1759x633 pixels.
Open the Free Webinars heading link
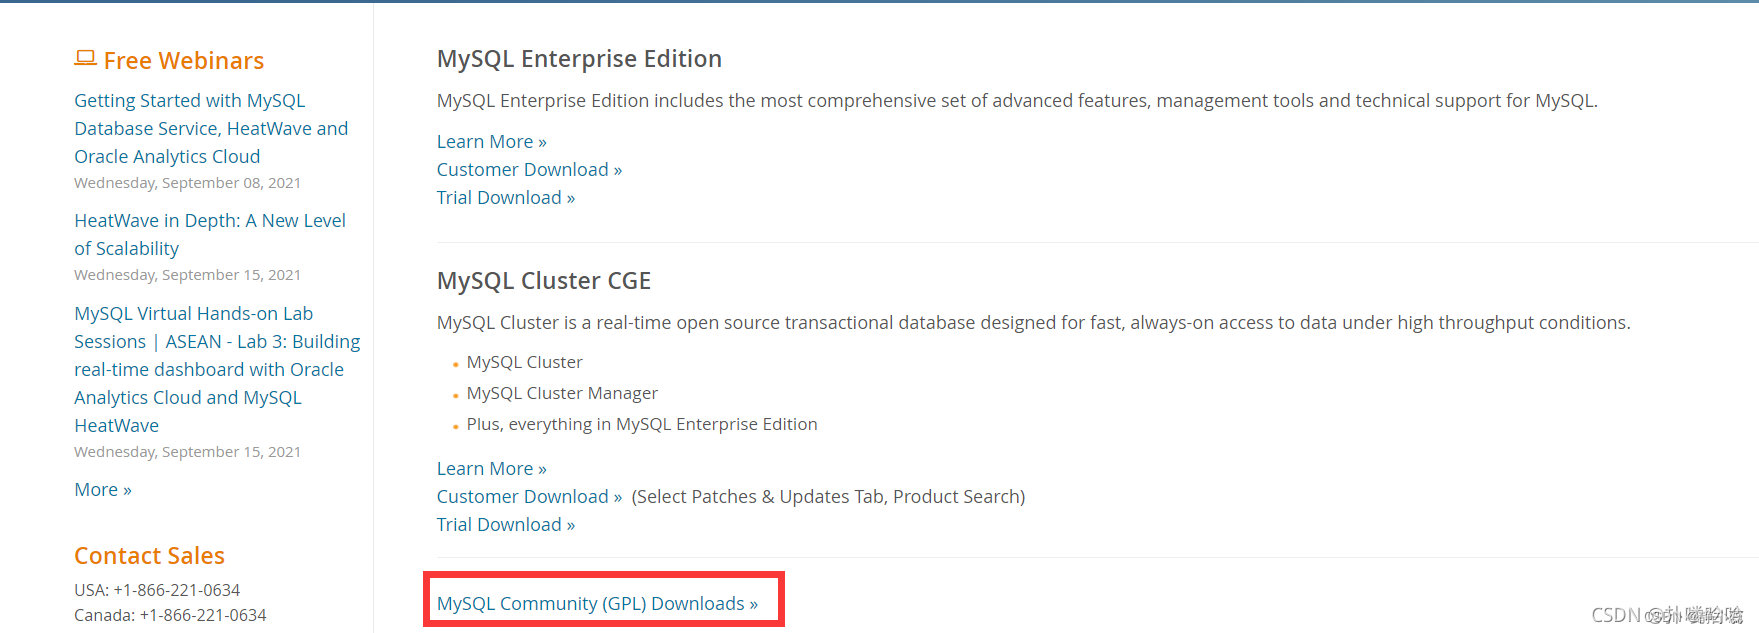(184, 61)
